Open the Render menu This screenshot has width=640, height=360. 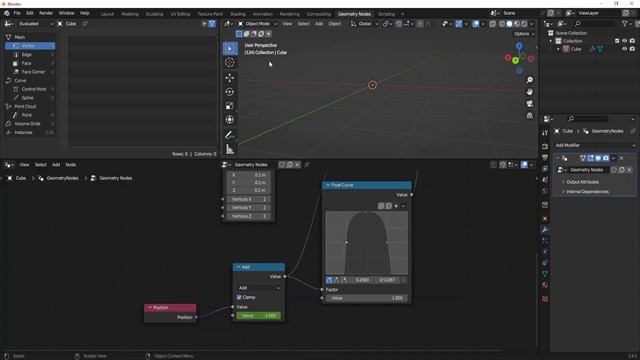tap(46, 13)
